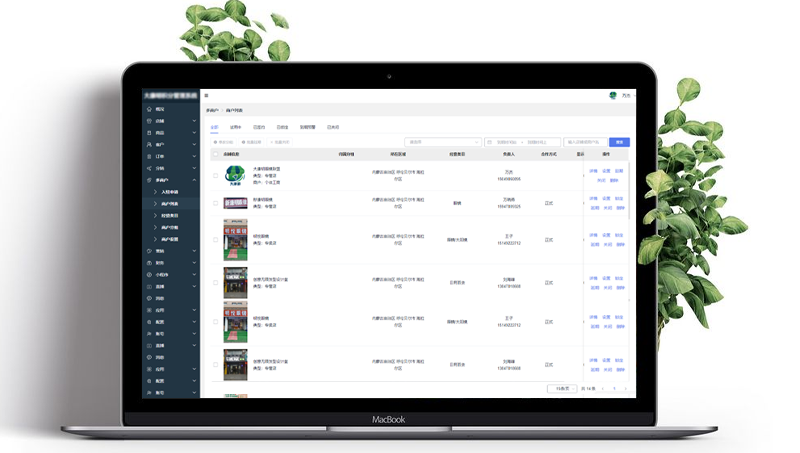Expand the 店铺 sidebar menu chevron

click(x=194, y=121)
